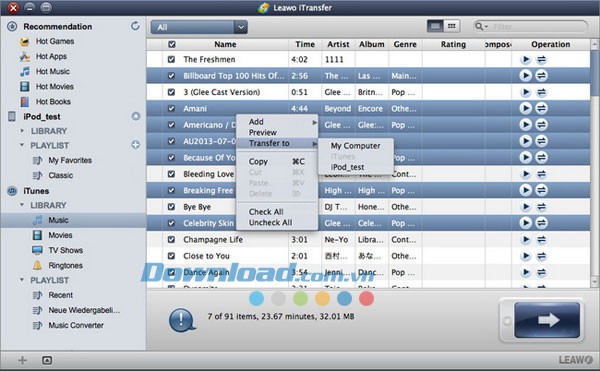Image resolution: width=600 pixels, height=371 pixels.
Task: Choose Copy in context menu
Action: pos(277,161)
